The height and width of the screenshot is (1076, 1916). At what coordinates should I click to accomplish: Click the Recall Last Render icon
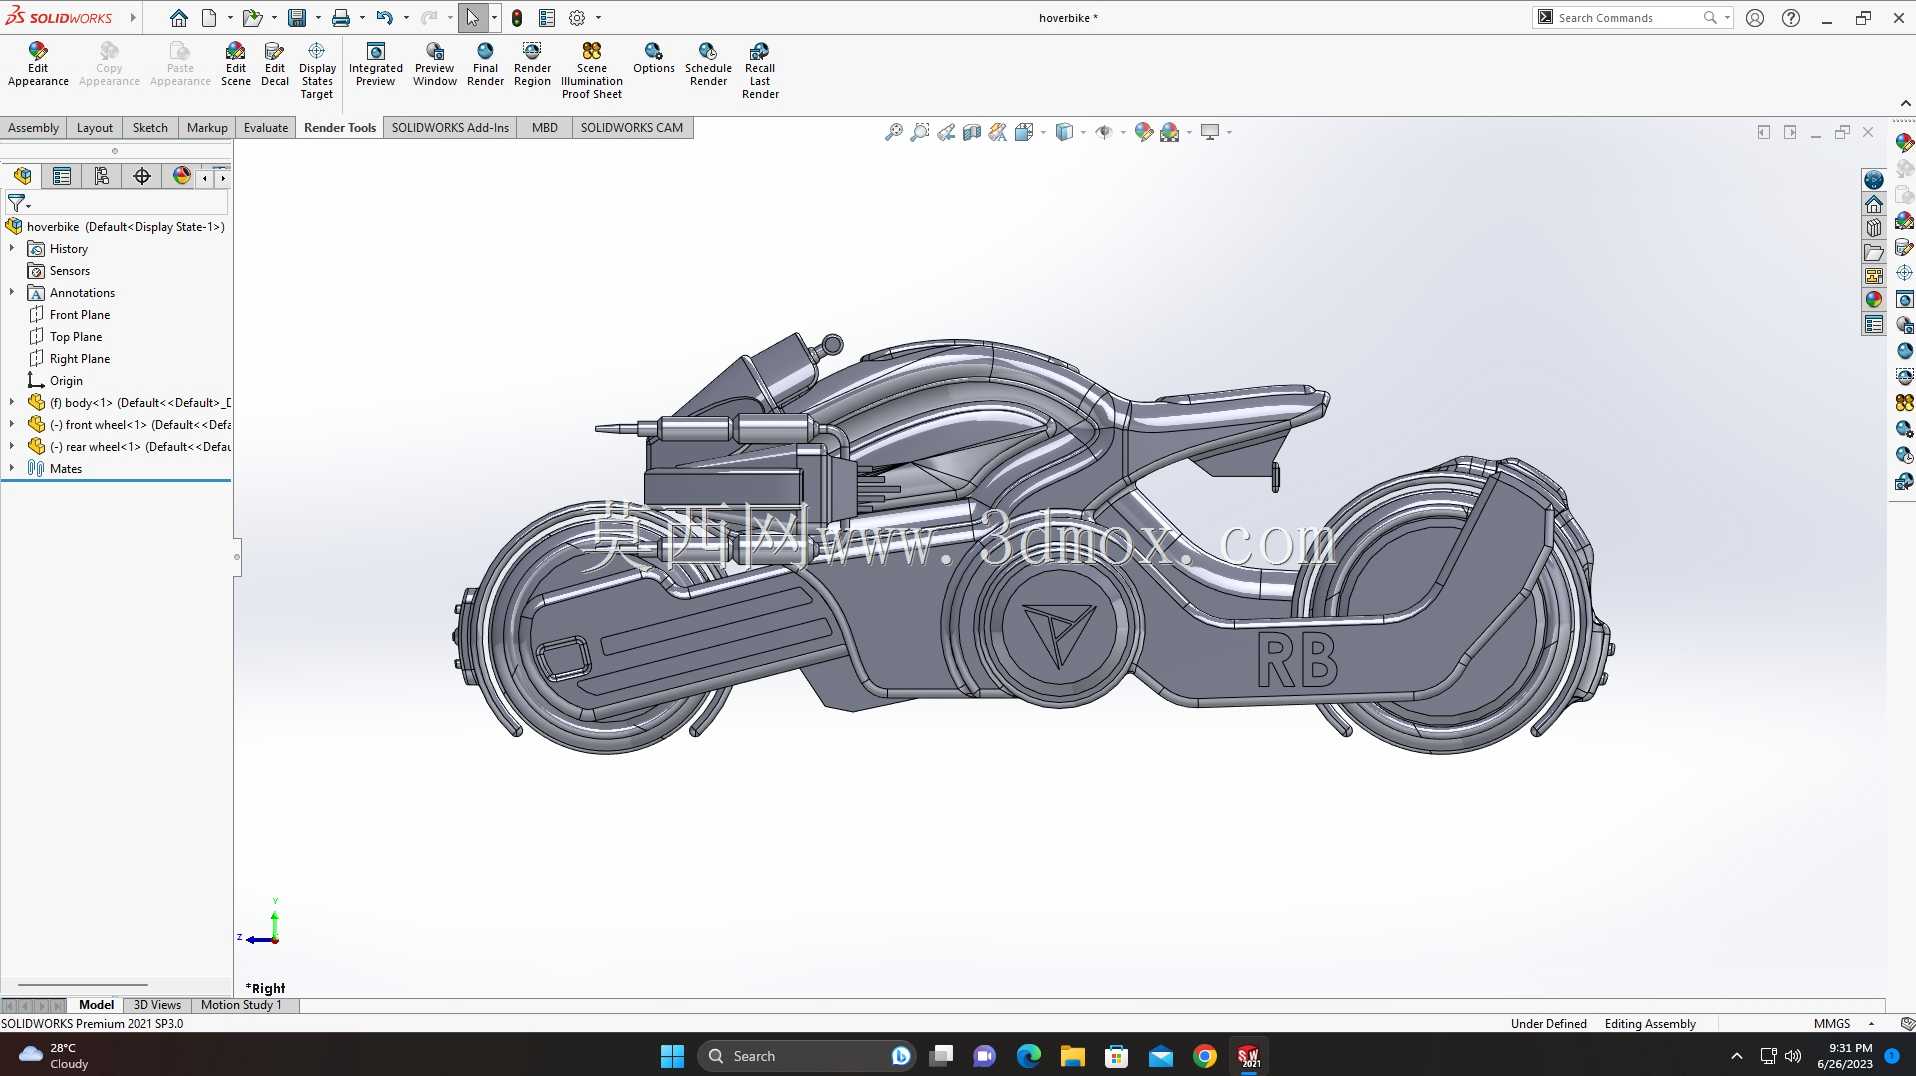[x=760, y=71]
